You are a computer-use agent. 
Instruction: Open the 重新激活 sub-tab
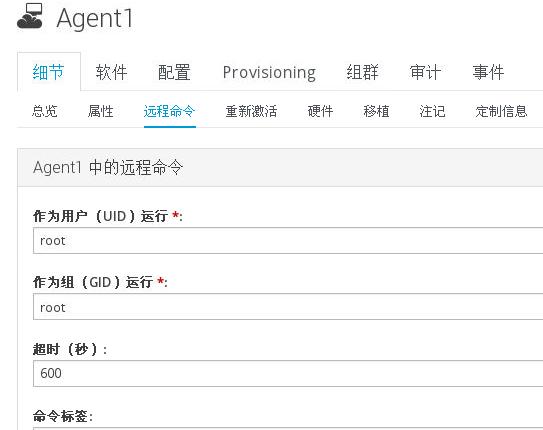point(251,111)
